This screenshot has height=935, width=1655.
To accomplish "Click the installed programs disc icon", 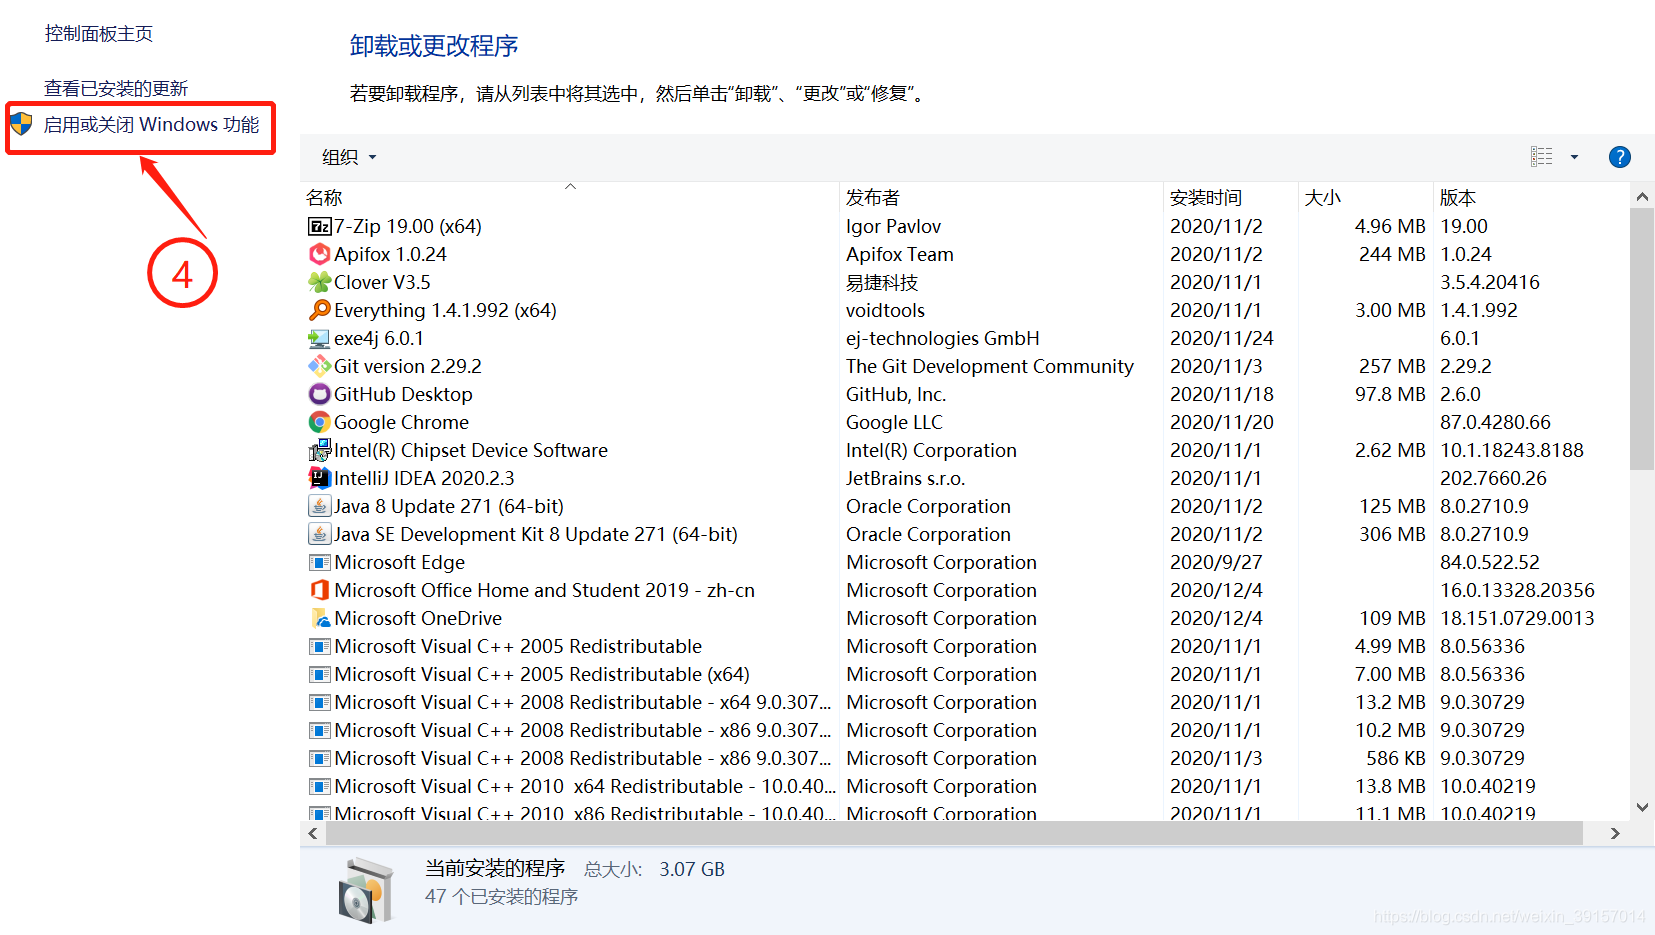I will pos(365,889).
